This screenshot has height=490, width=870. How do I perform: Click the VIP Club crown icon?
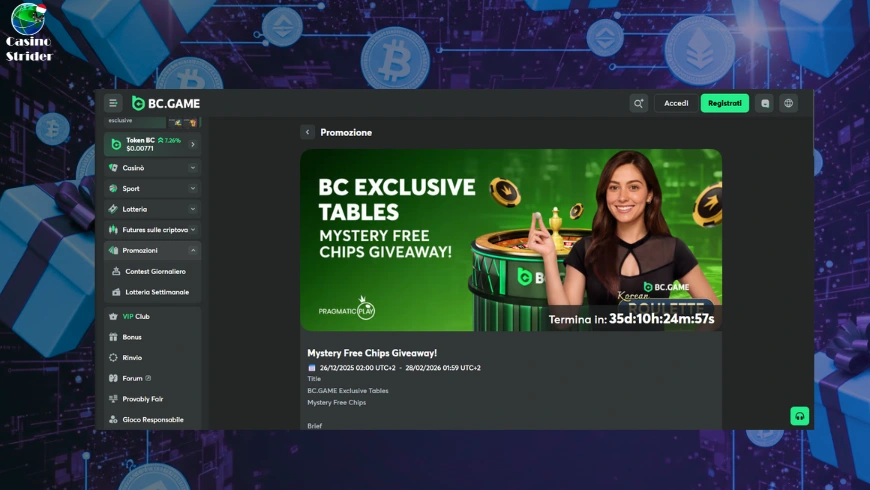[113, 316]
